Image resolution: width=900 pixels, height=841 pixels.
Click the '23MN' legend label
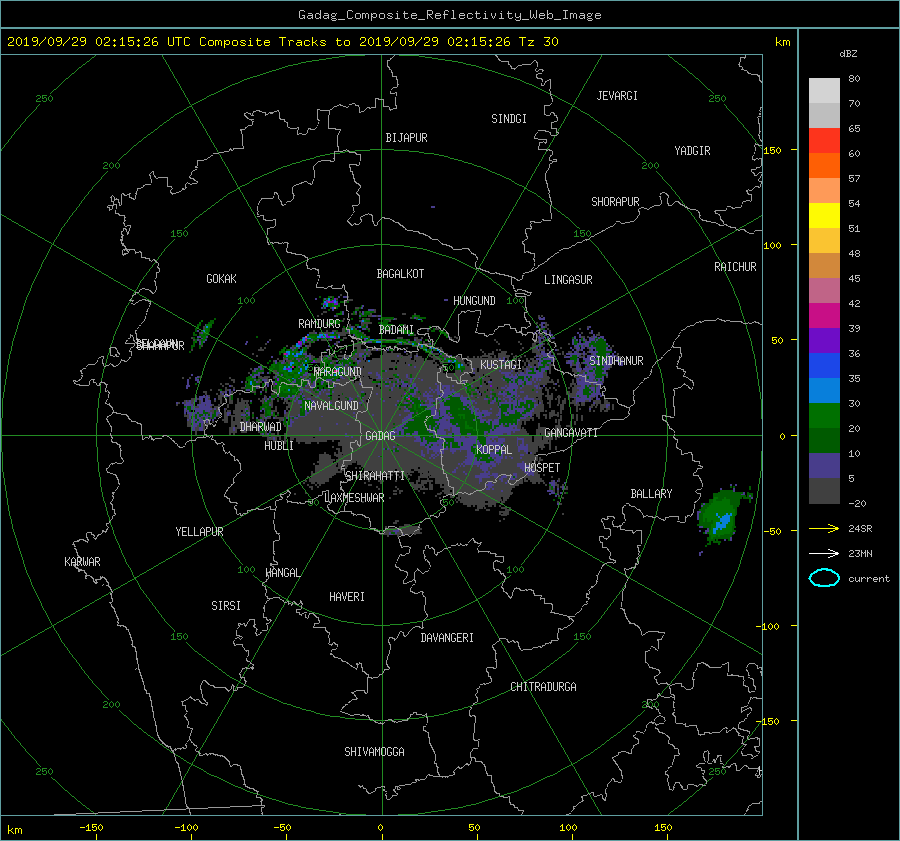(860, 553)
